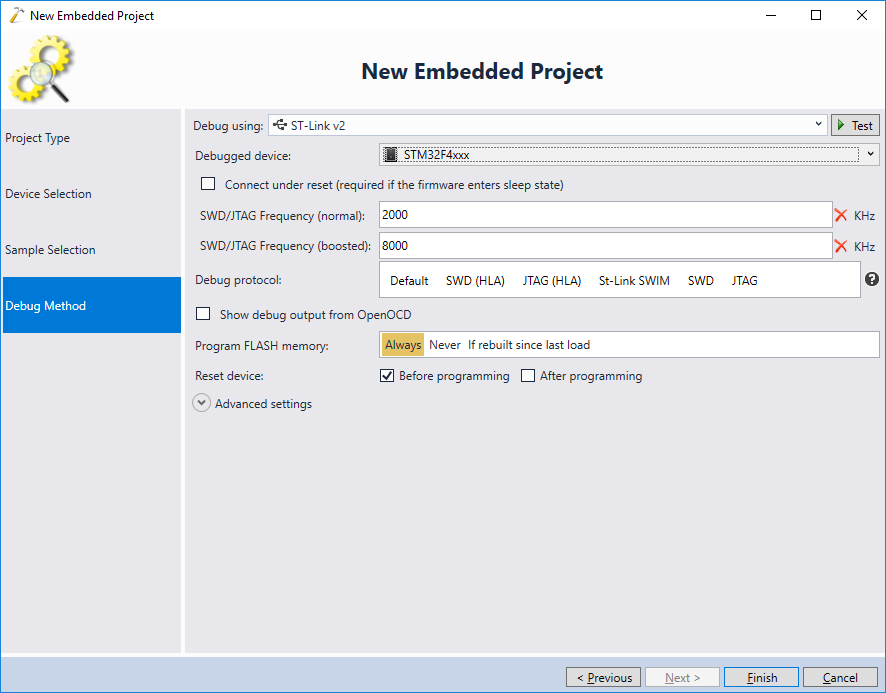Check Reset device After programming
The height and width of the screenshot is (693, 886).
pos(528,375)
